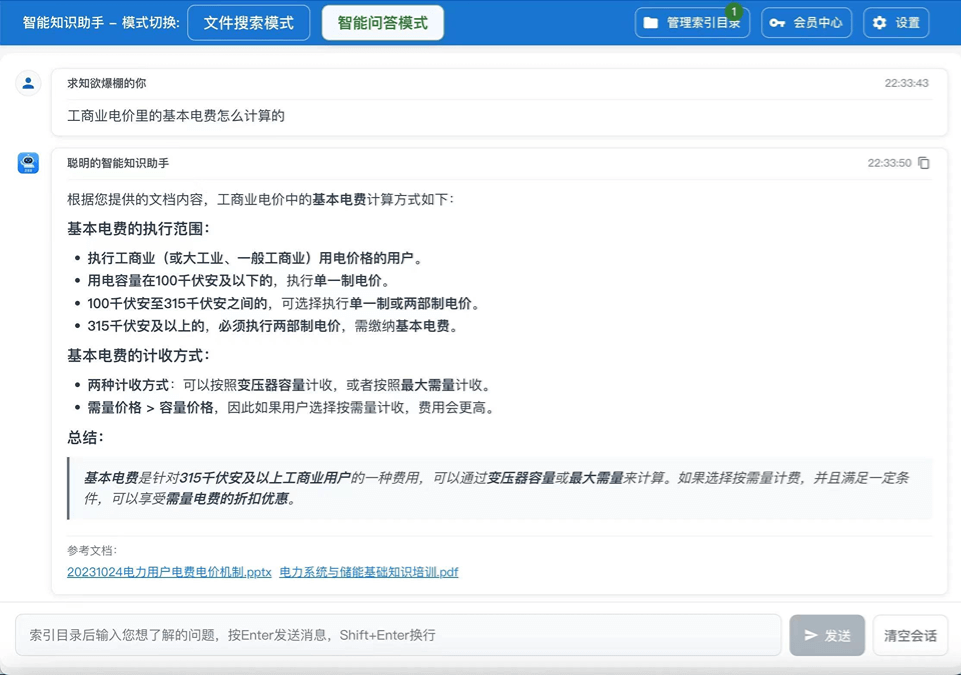Viewport: 961px width, 675px height.
Task: Click the arrow icon inside the 发送 button
Action: tap(811, 634)
